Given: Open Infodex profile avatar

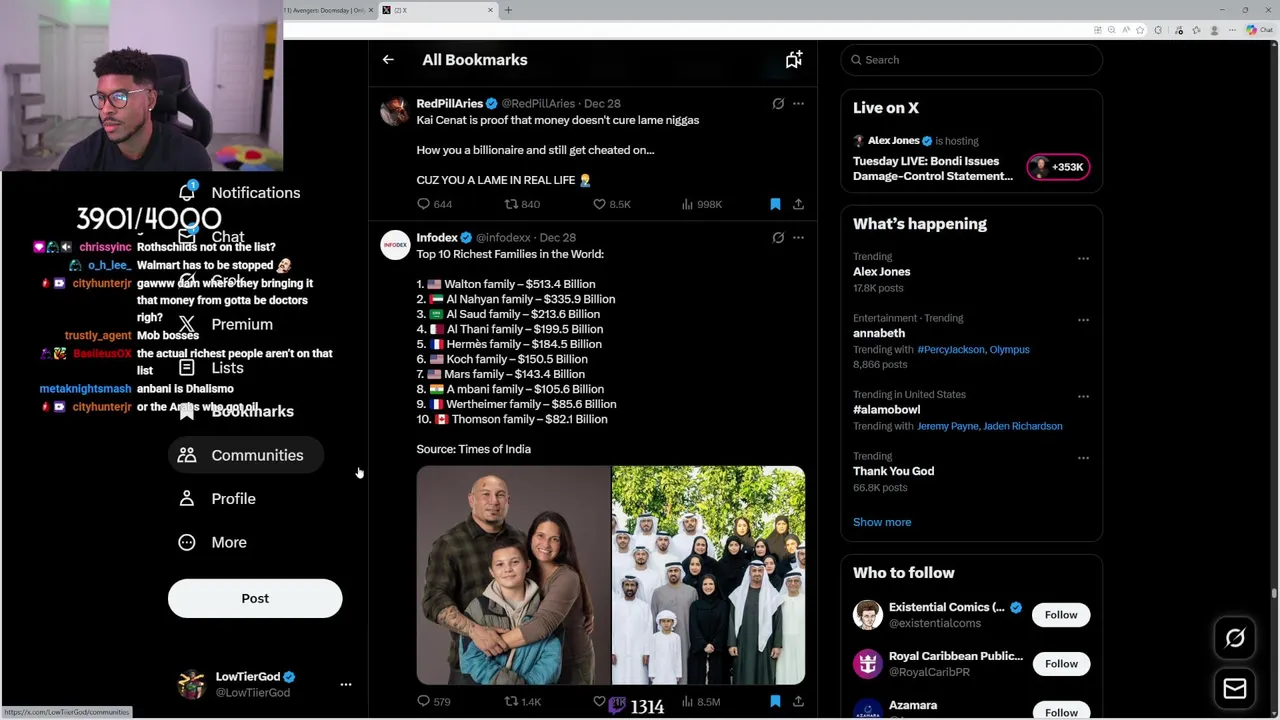Looking at the screenshot, I should point(395,245).
